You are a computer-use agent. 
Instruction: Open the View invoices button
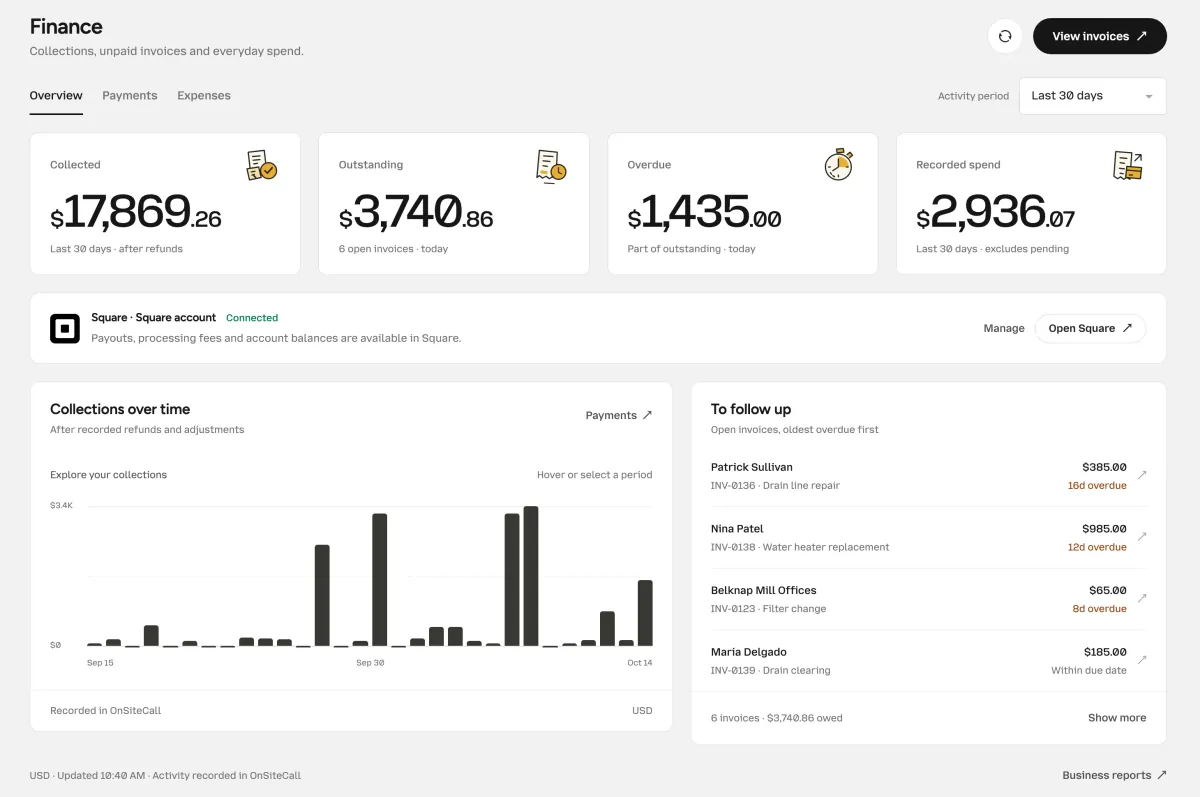1100,36
